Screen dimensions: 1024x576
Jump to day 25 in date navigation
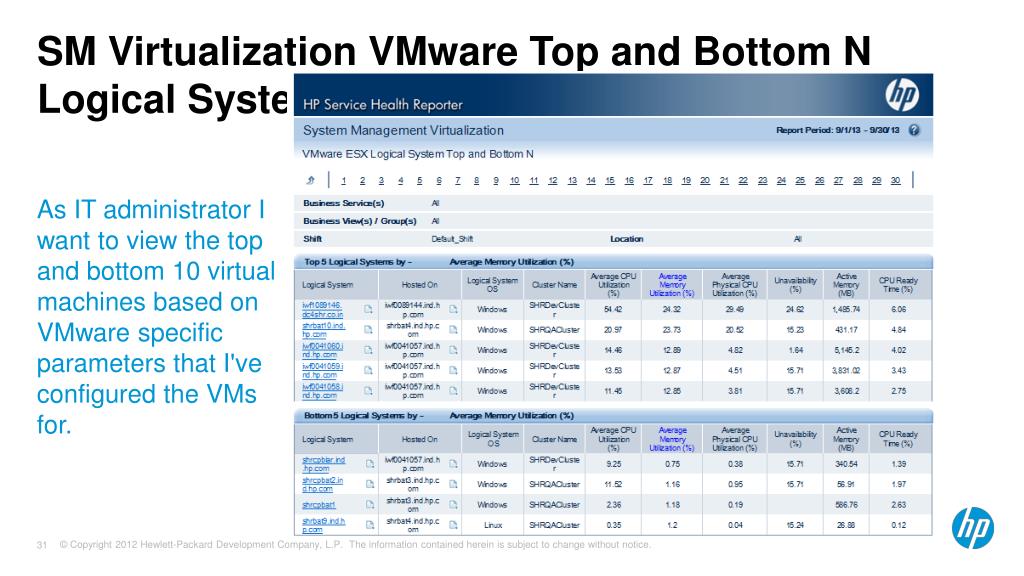tap(800, 181)
